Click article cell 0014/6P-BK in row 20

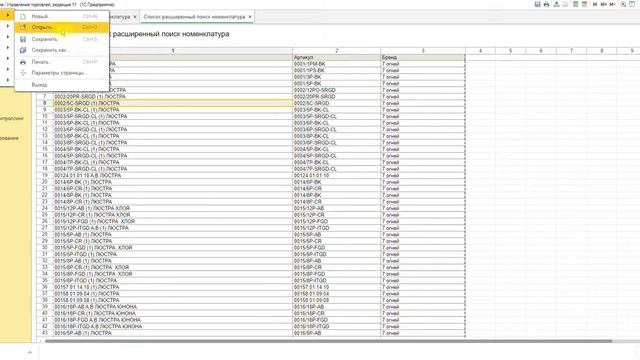pyautogui.click(x=336, y=182)
